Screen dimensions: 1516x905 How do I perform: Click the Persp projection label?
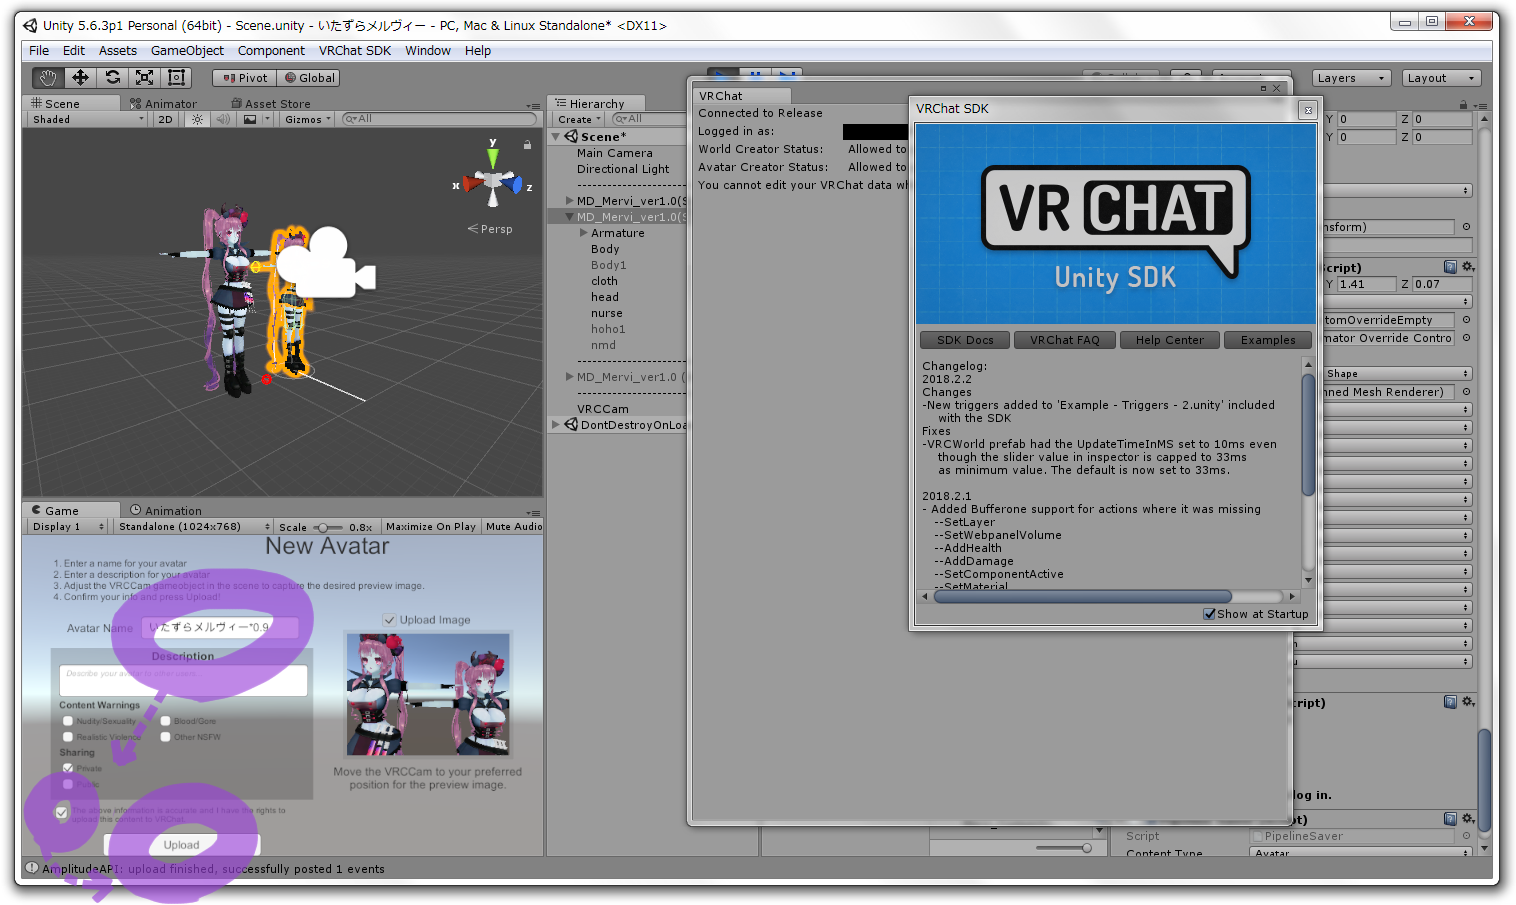tap(490, 229)
